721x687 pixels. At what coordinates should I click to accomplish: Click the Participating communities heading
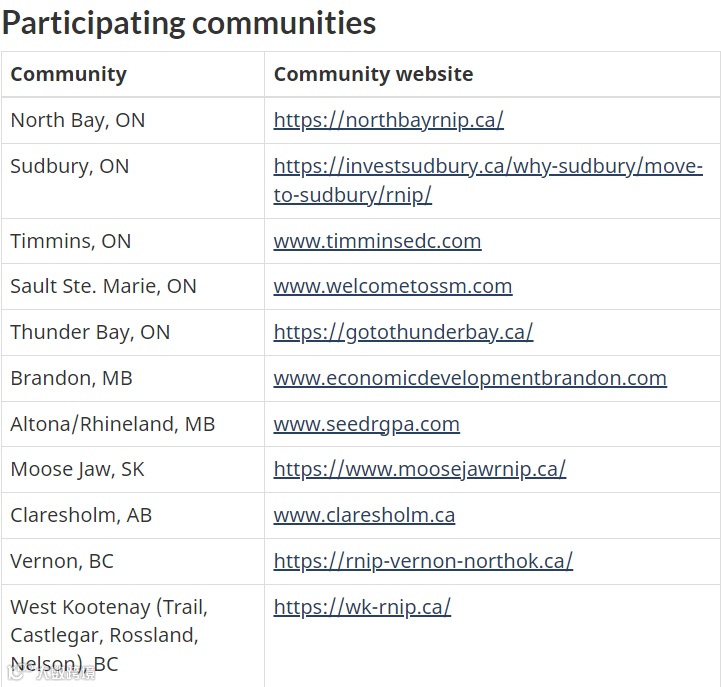click(x=189, y=23)
